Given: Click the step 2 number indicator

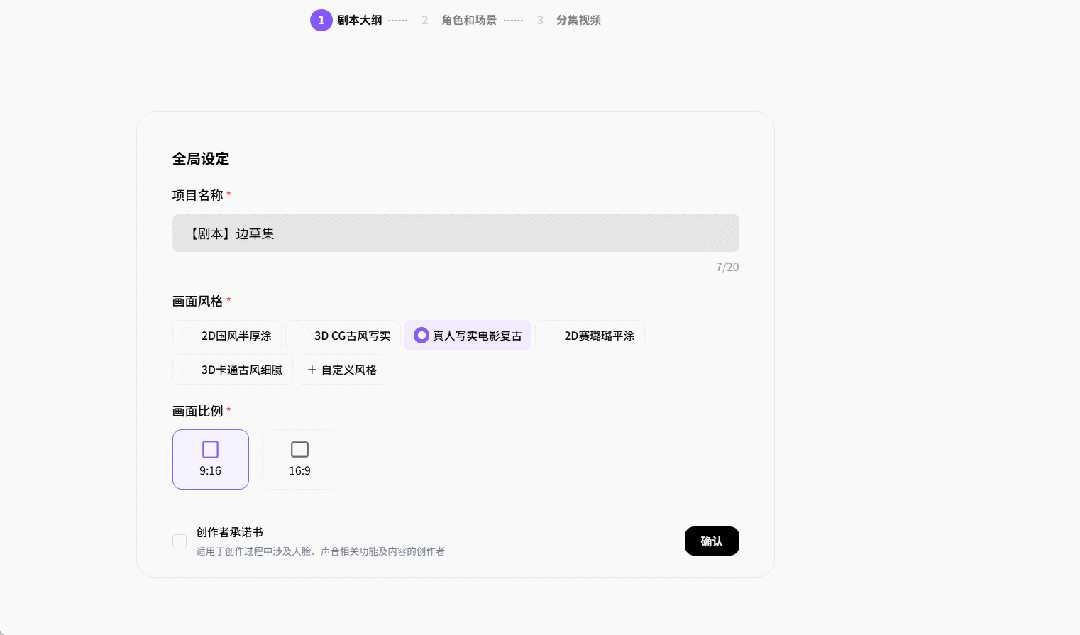Looking at the screenshot, I should [x=425, y=20].
